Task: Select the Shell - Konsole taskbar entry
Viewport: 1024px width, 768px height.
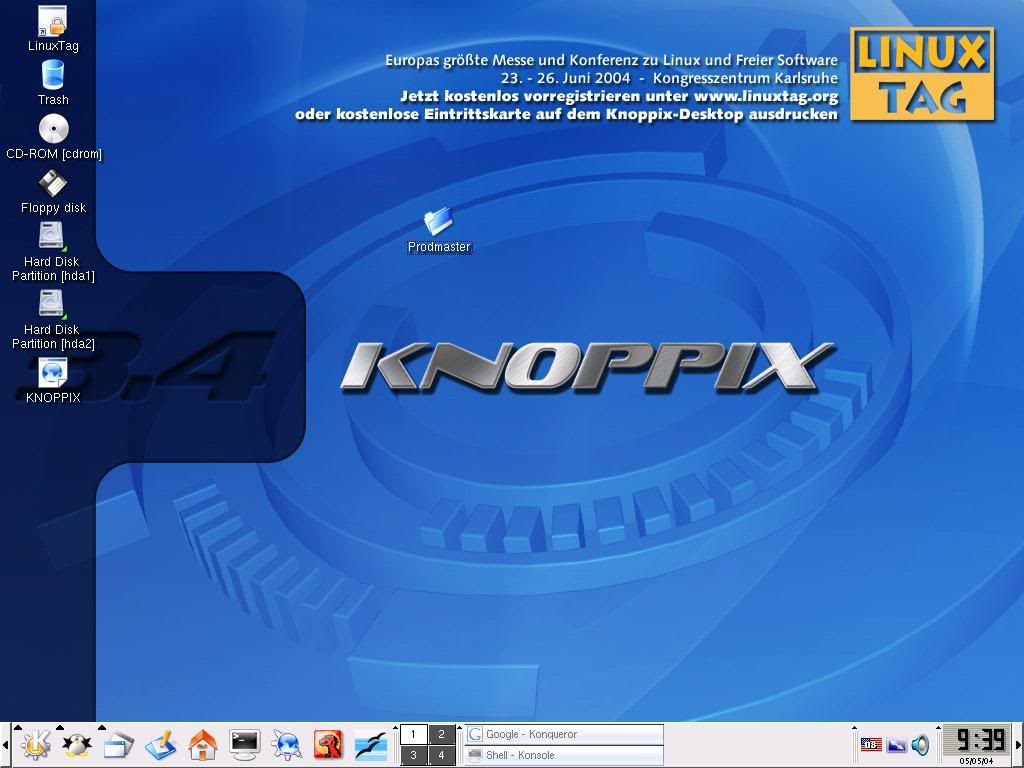Action: (564, 755)
